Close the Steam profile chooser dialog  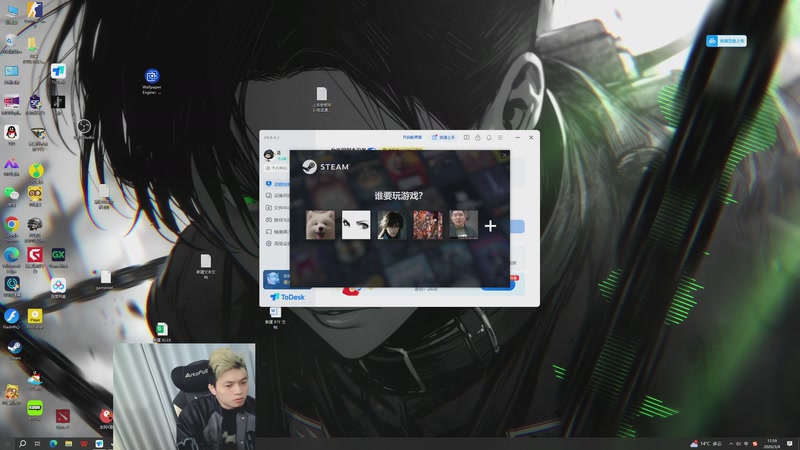coord(505,155)
